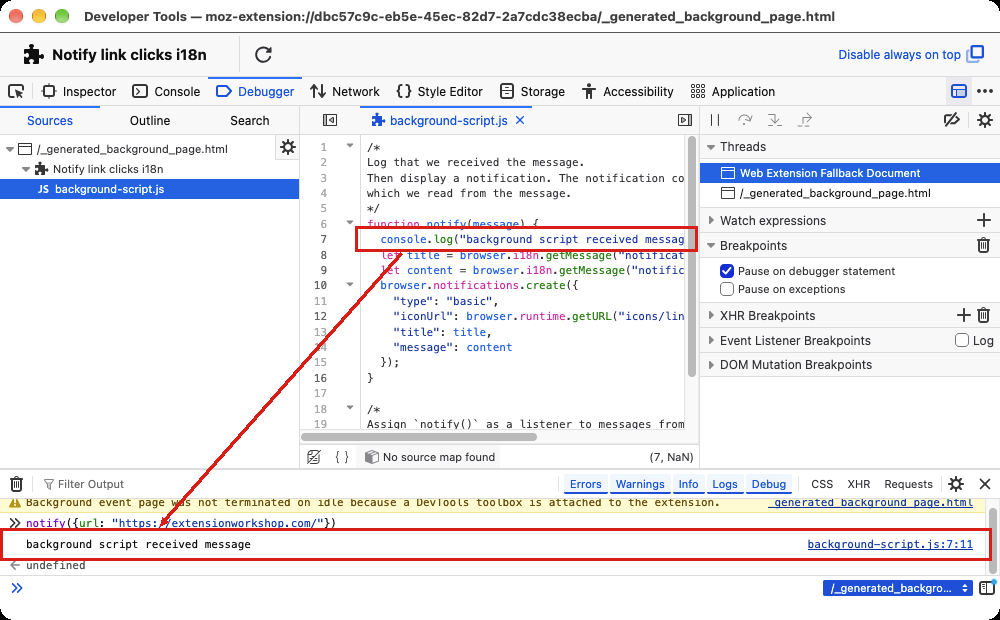Screen dimensions: 1000x620
Task: Toggle XHR console filter
Action: 859,484
